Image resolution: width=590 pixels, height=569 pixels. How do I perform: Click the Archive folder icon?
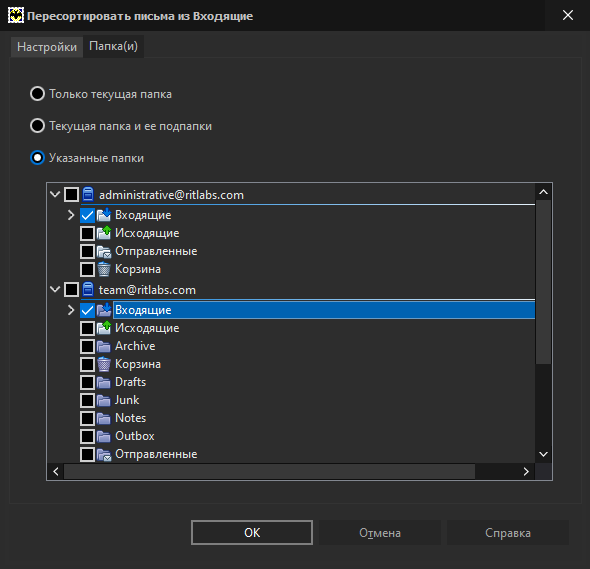pos(104,346)
